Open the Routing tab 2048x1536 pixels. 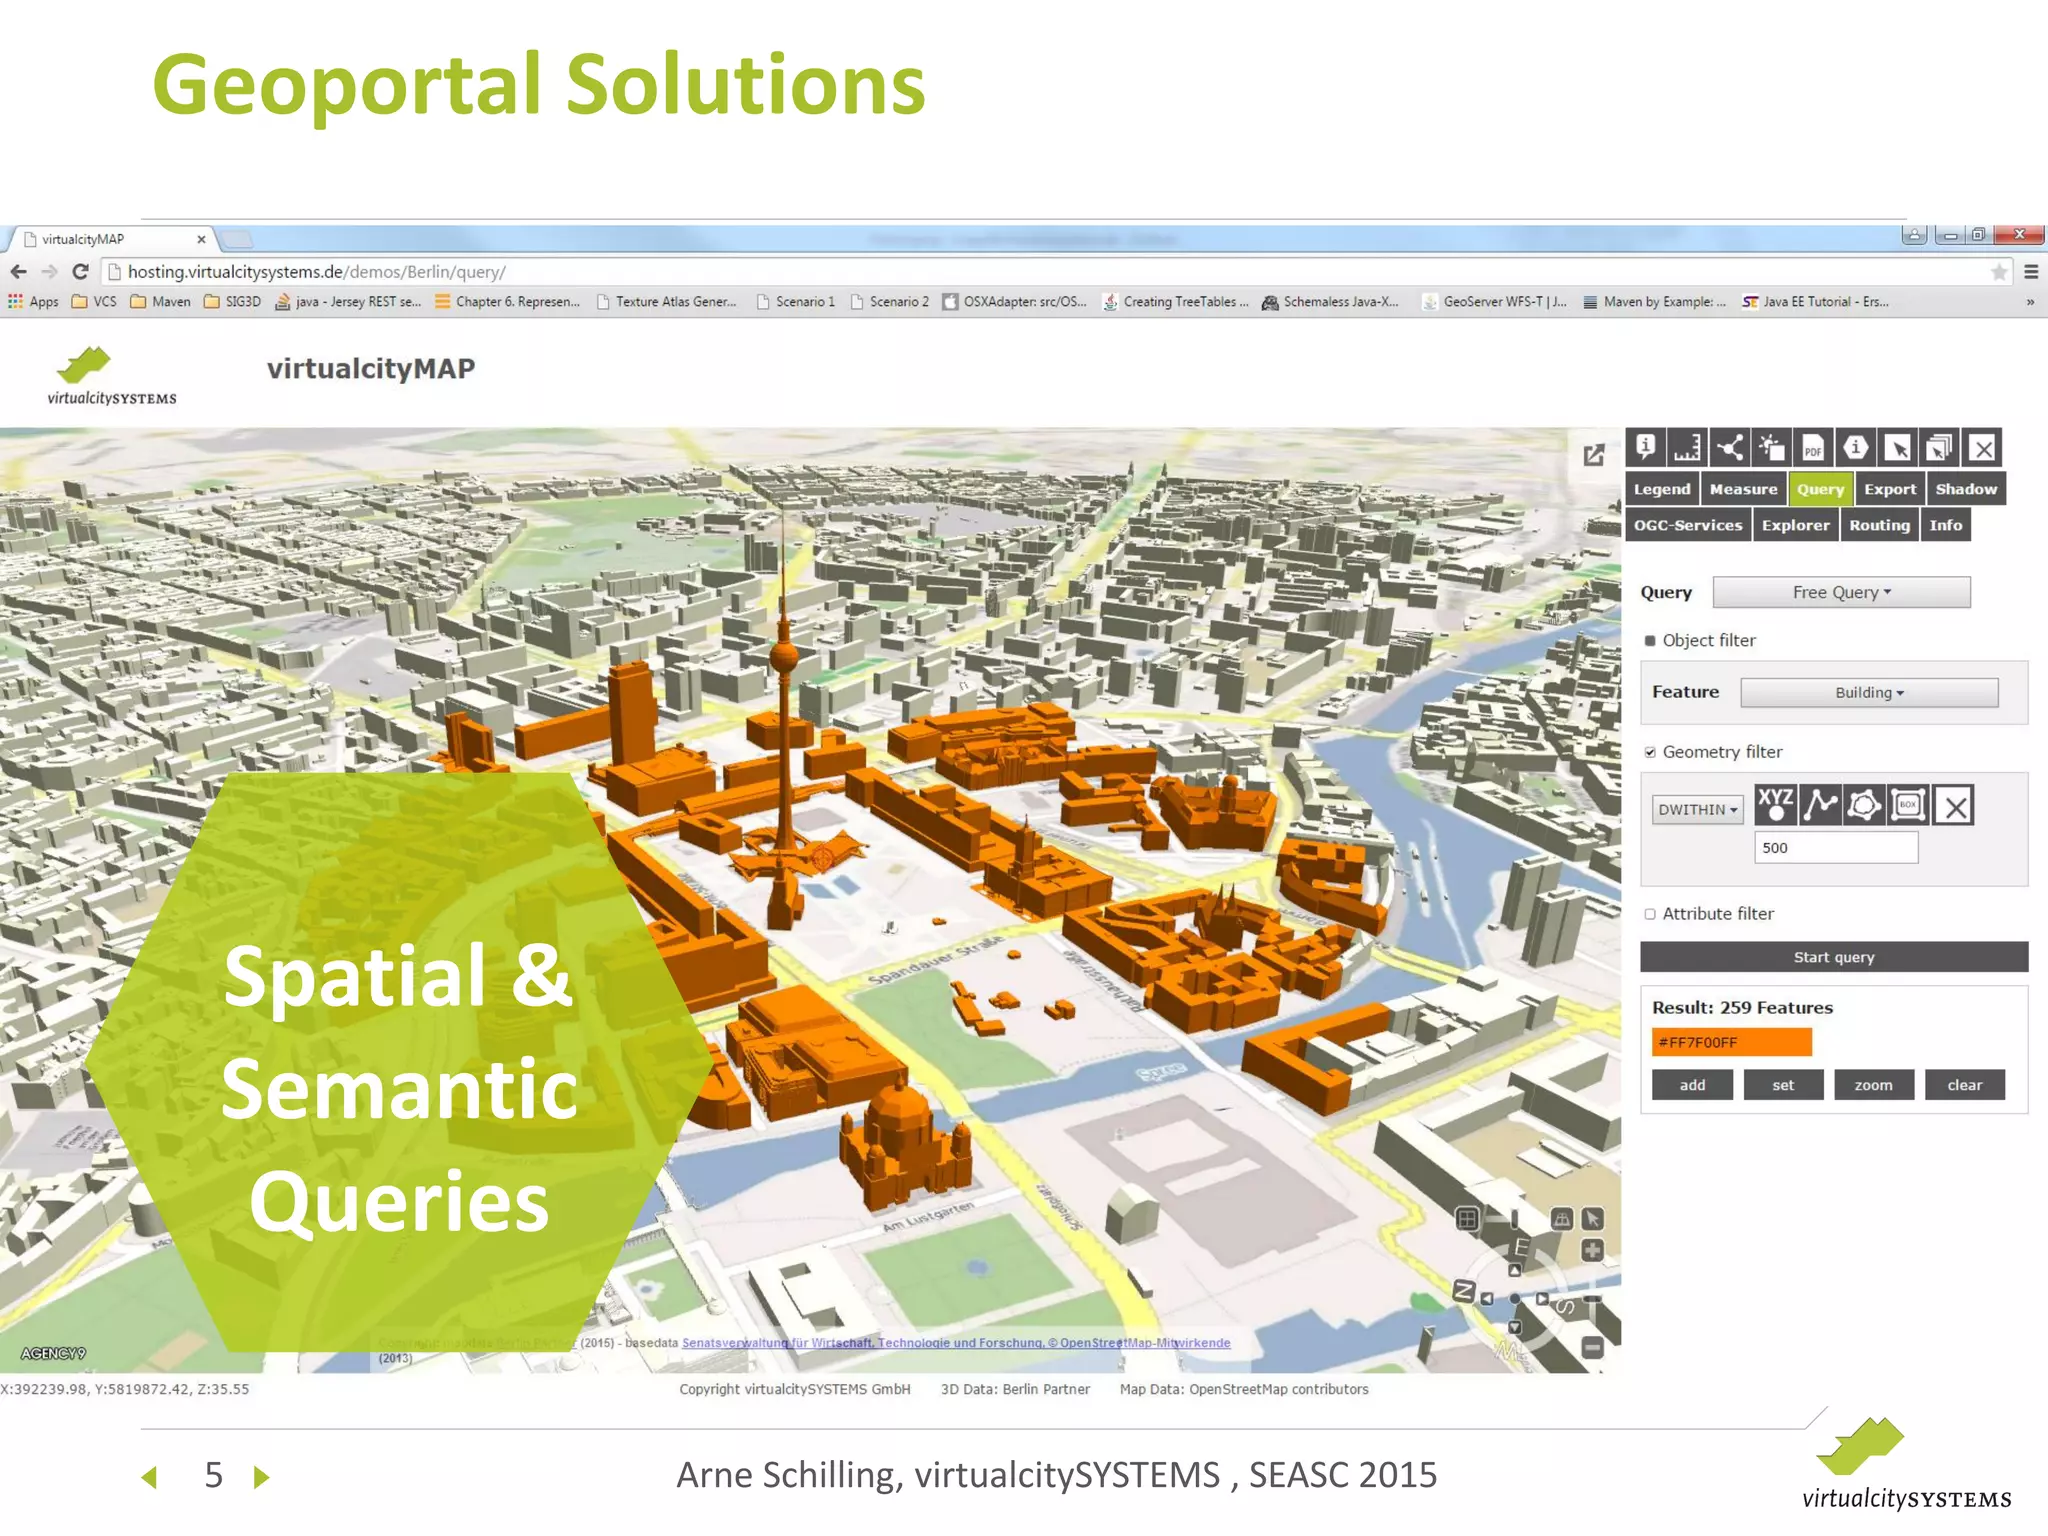pyautogui.click(x=1879, y=525)
